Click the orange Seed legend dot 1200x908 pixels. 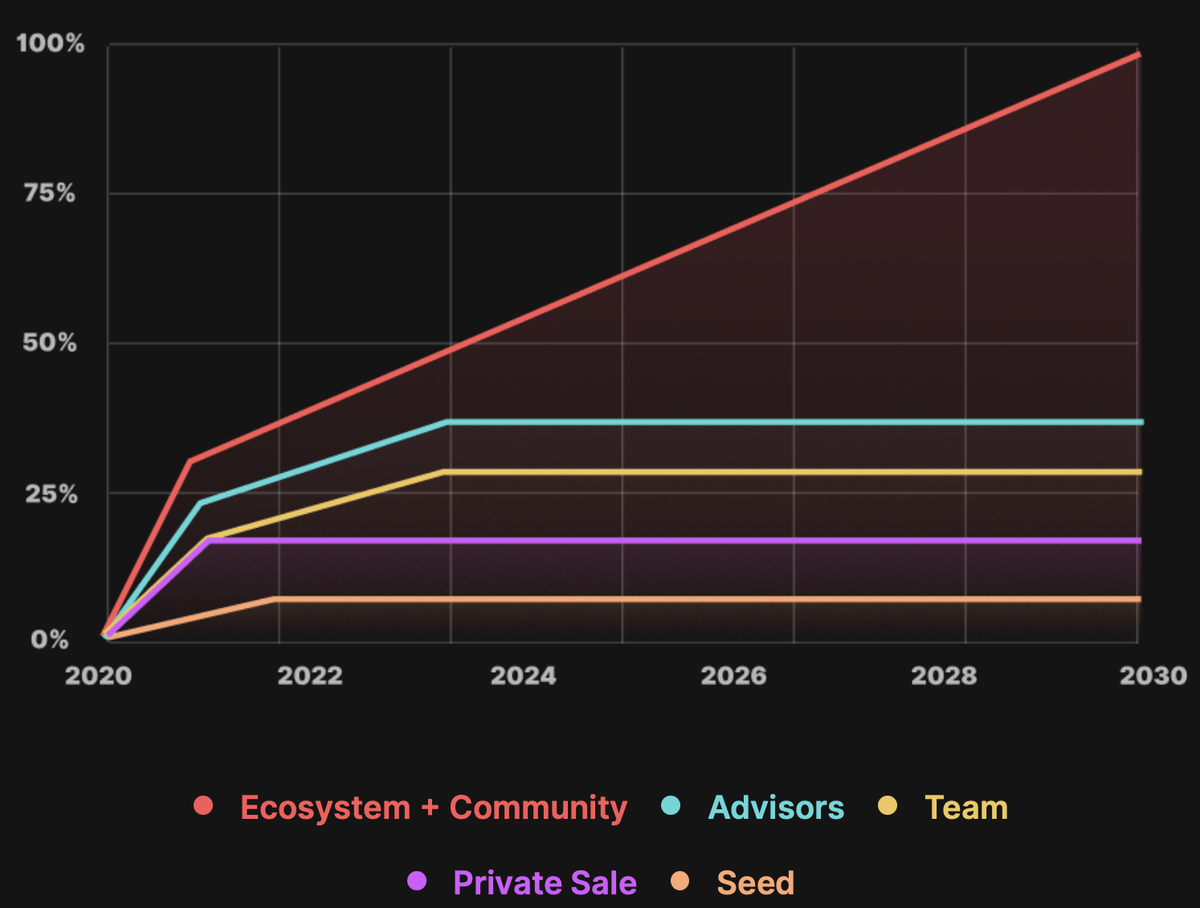coord(680,881)
